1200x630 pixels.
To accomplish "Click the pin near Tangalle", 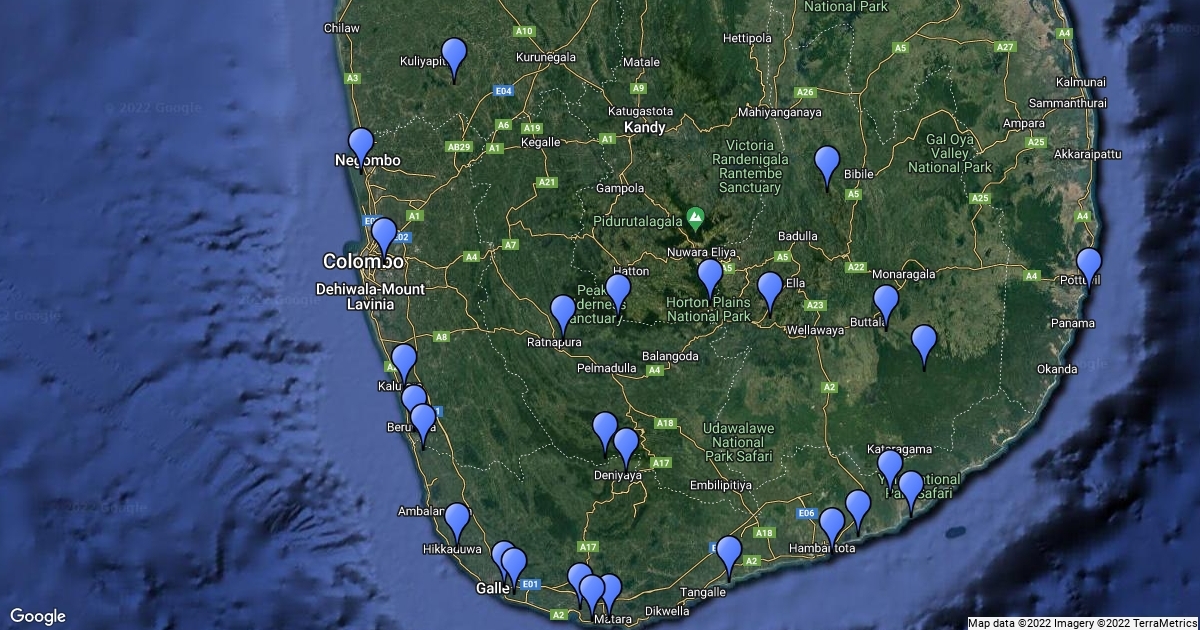I will click(x=729, y=554).
